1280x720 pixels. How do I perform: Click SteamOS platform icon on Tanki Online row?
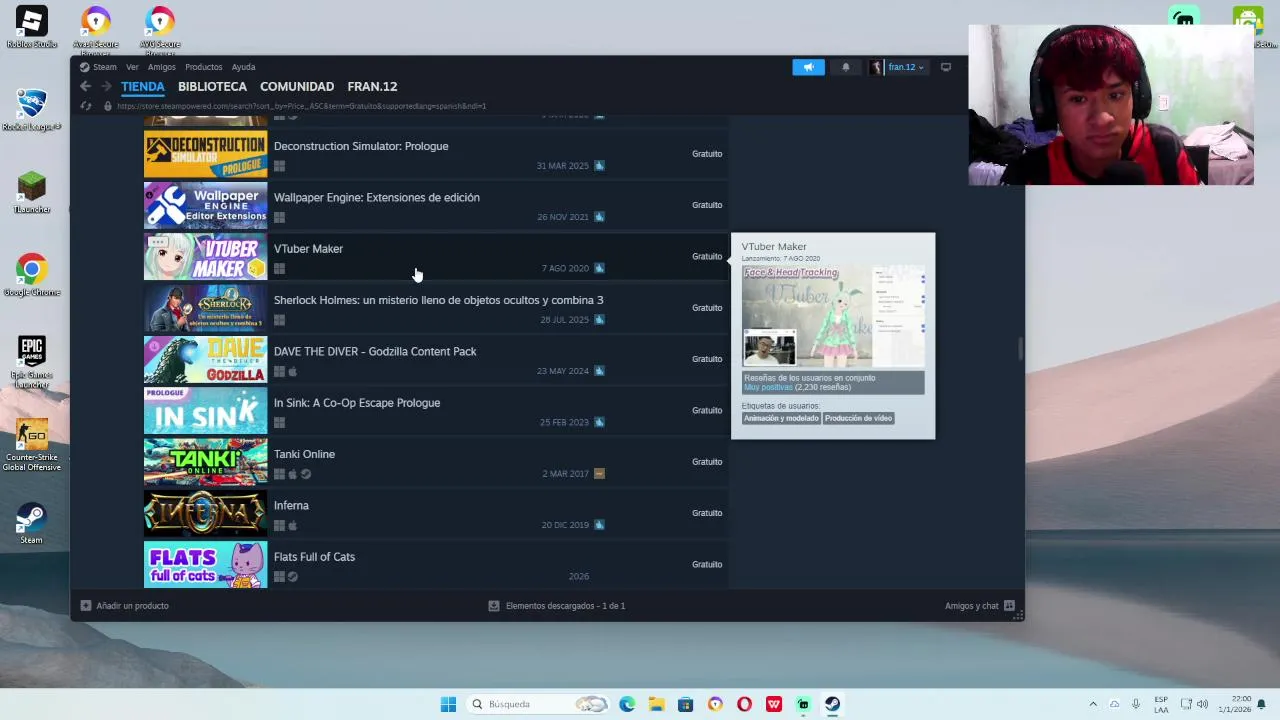tap(306, 474)
